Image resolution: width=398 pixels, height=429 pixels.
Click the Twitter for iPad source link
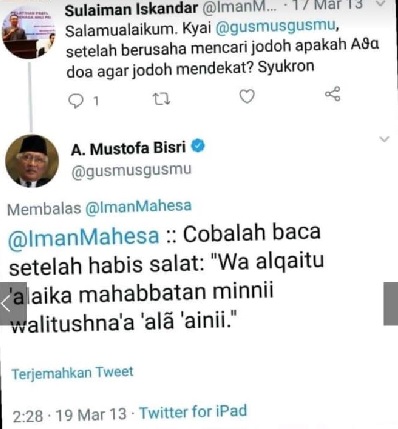pyautogui.click(x=193, y=412)
